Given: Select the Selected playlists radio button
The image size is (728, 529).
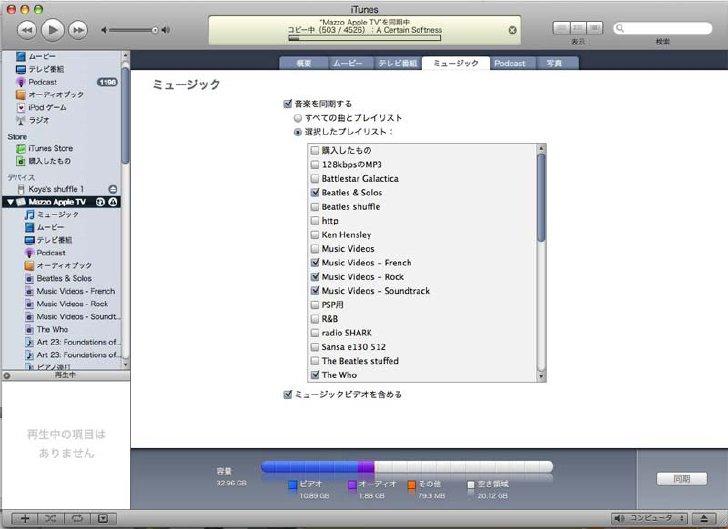Looking at the screenshot, I should 298,132.
